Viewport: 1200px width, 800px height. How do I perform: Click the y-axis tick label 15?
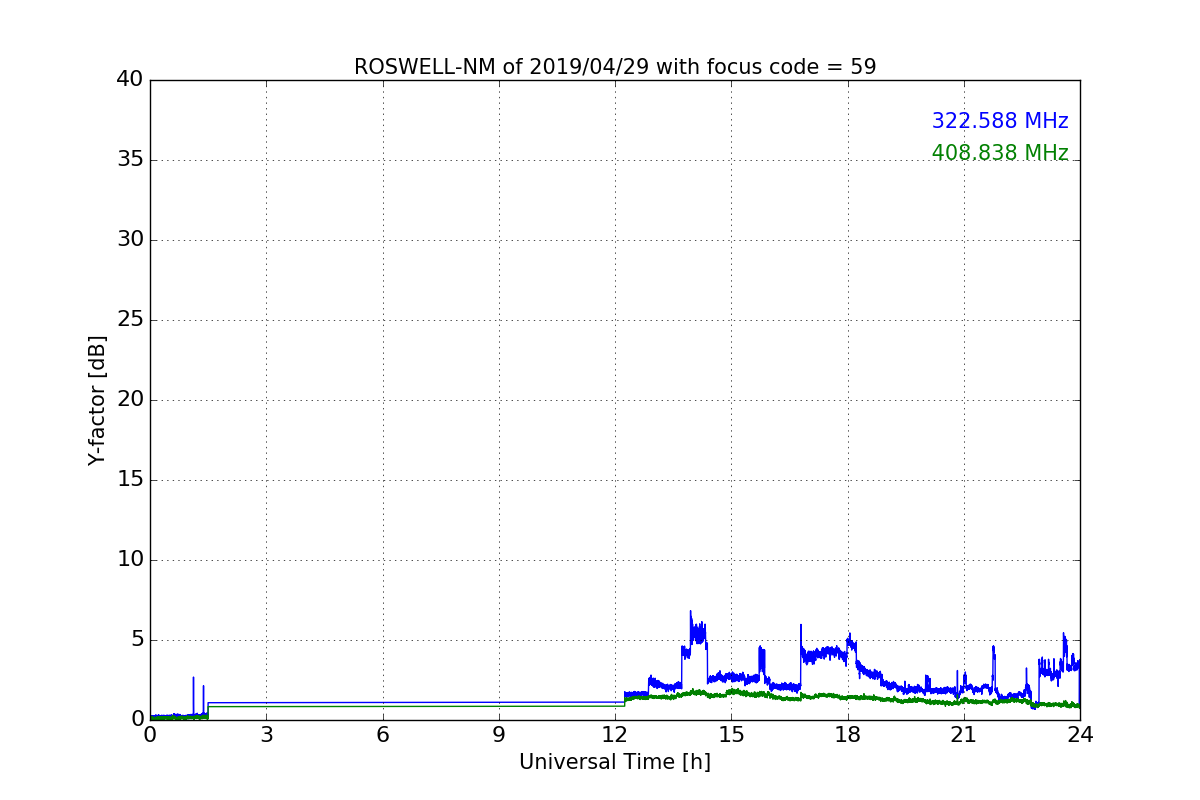tap(130, 480)
